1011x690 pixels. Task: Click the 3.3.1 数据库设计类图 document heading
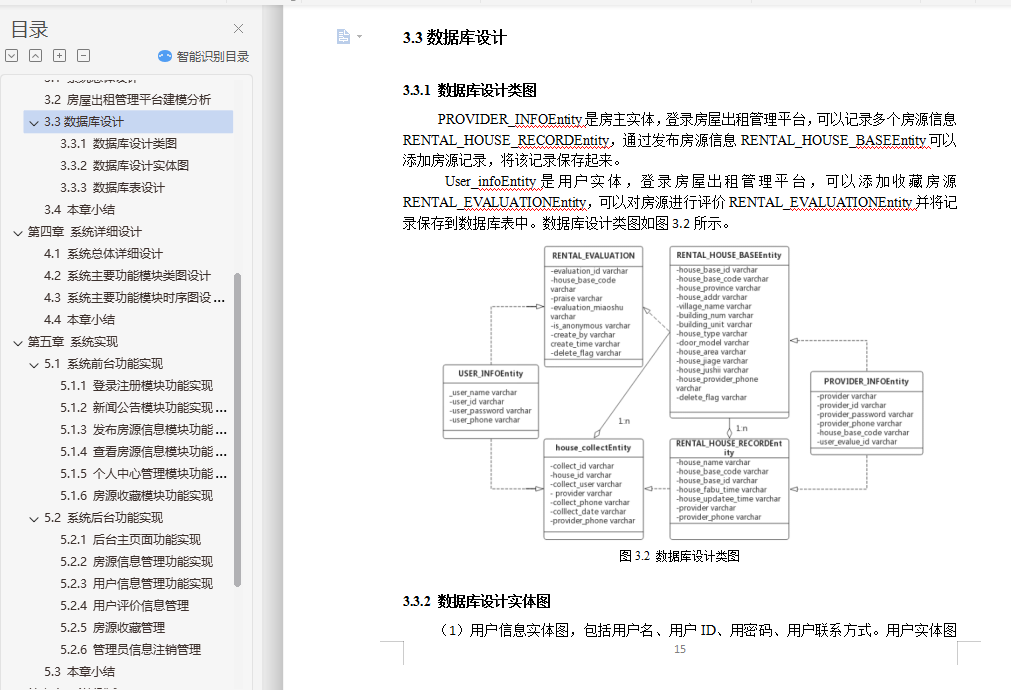click(x=469, y=90)
